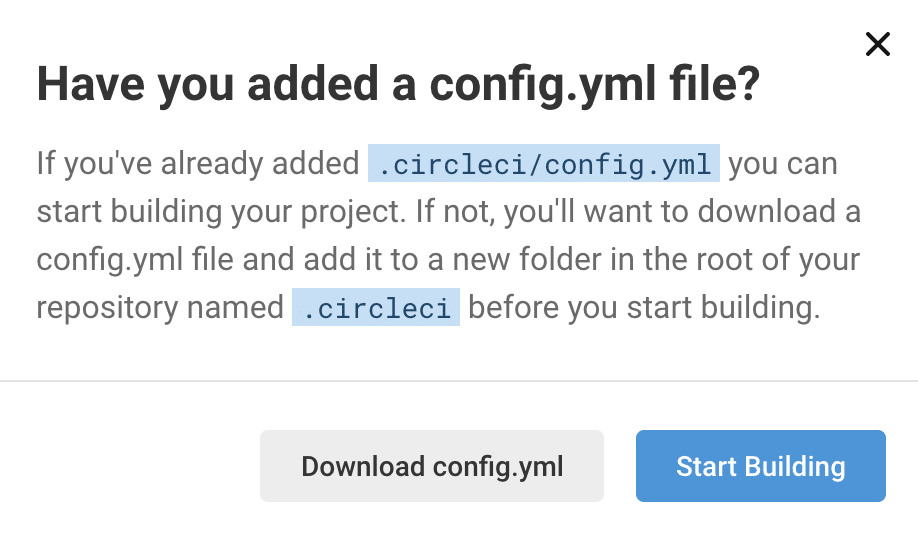
Task: Click the text "repository named"
Action: (160, 307)
